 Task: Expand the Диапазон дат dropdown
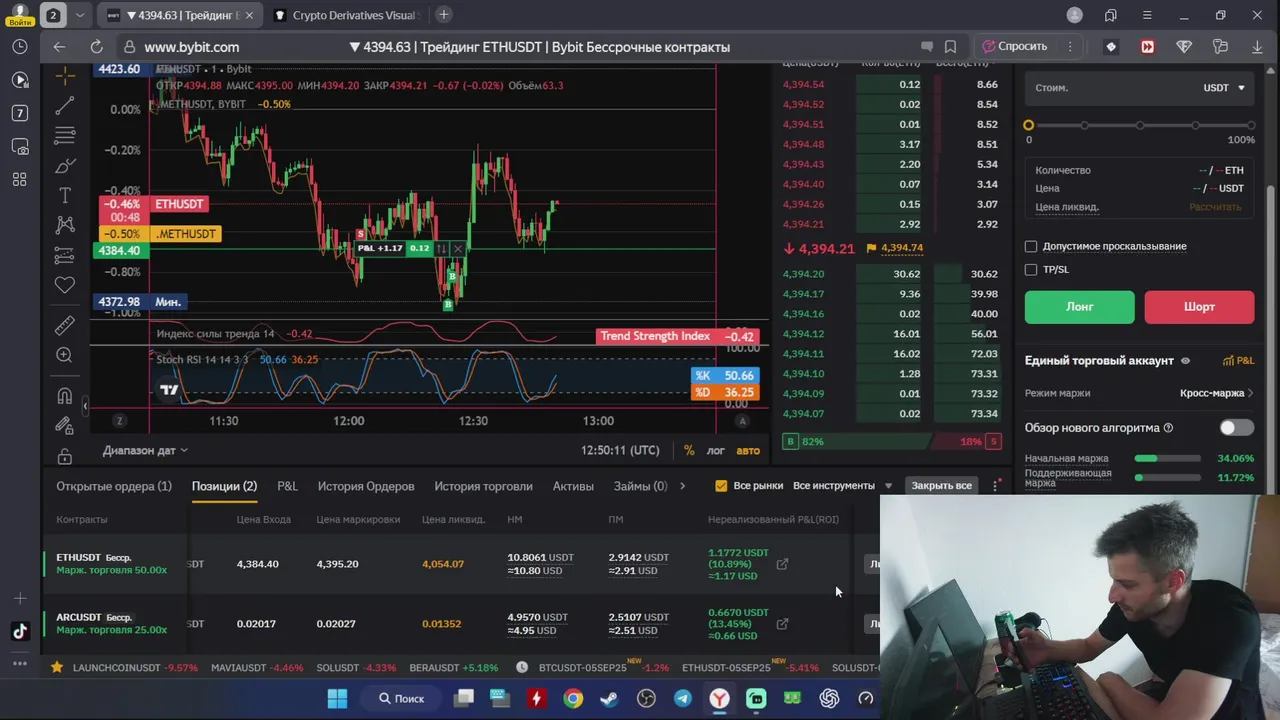[145, 451]
